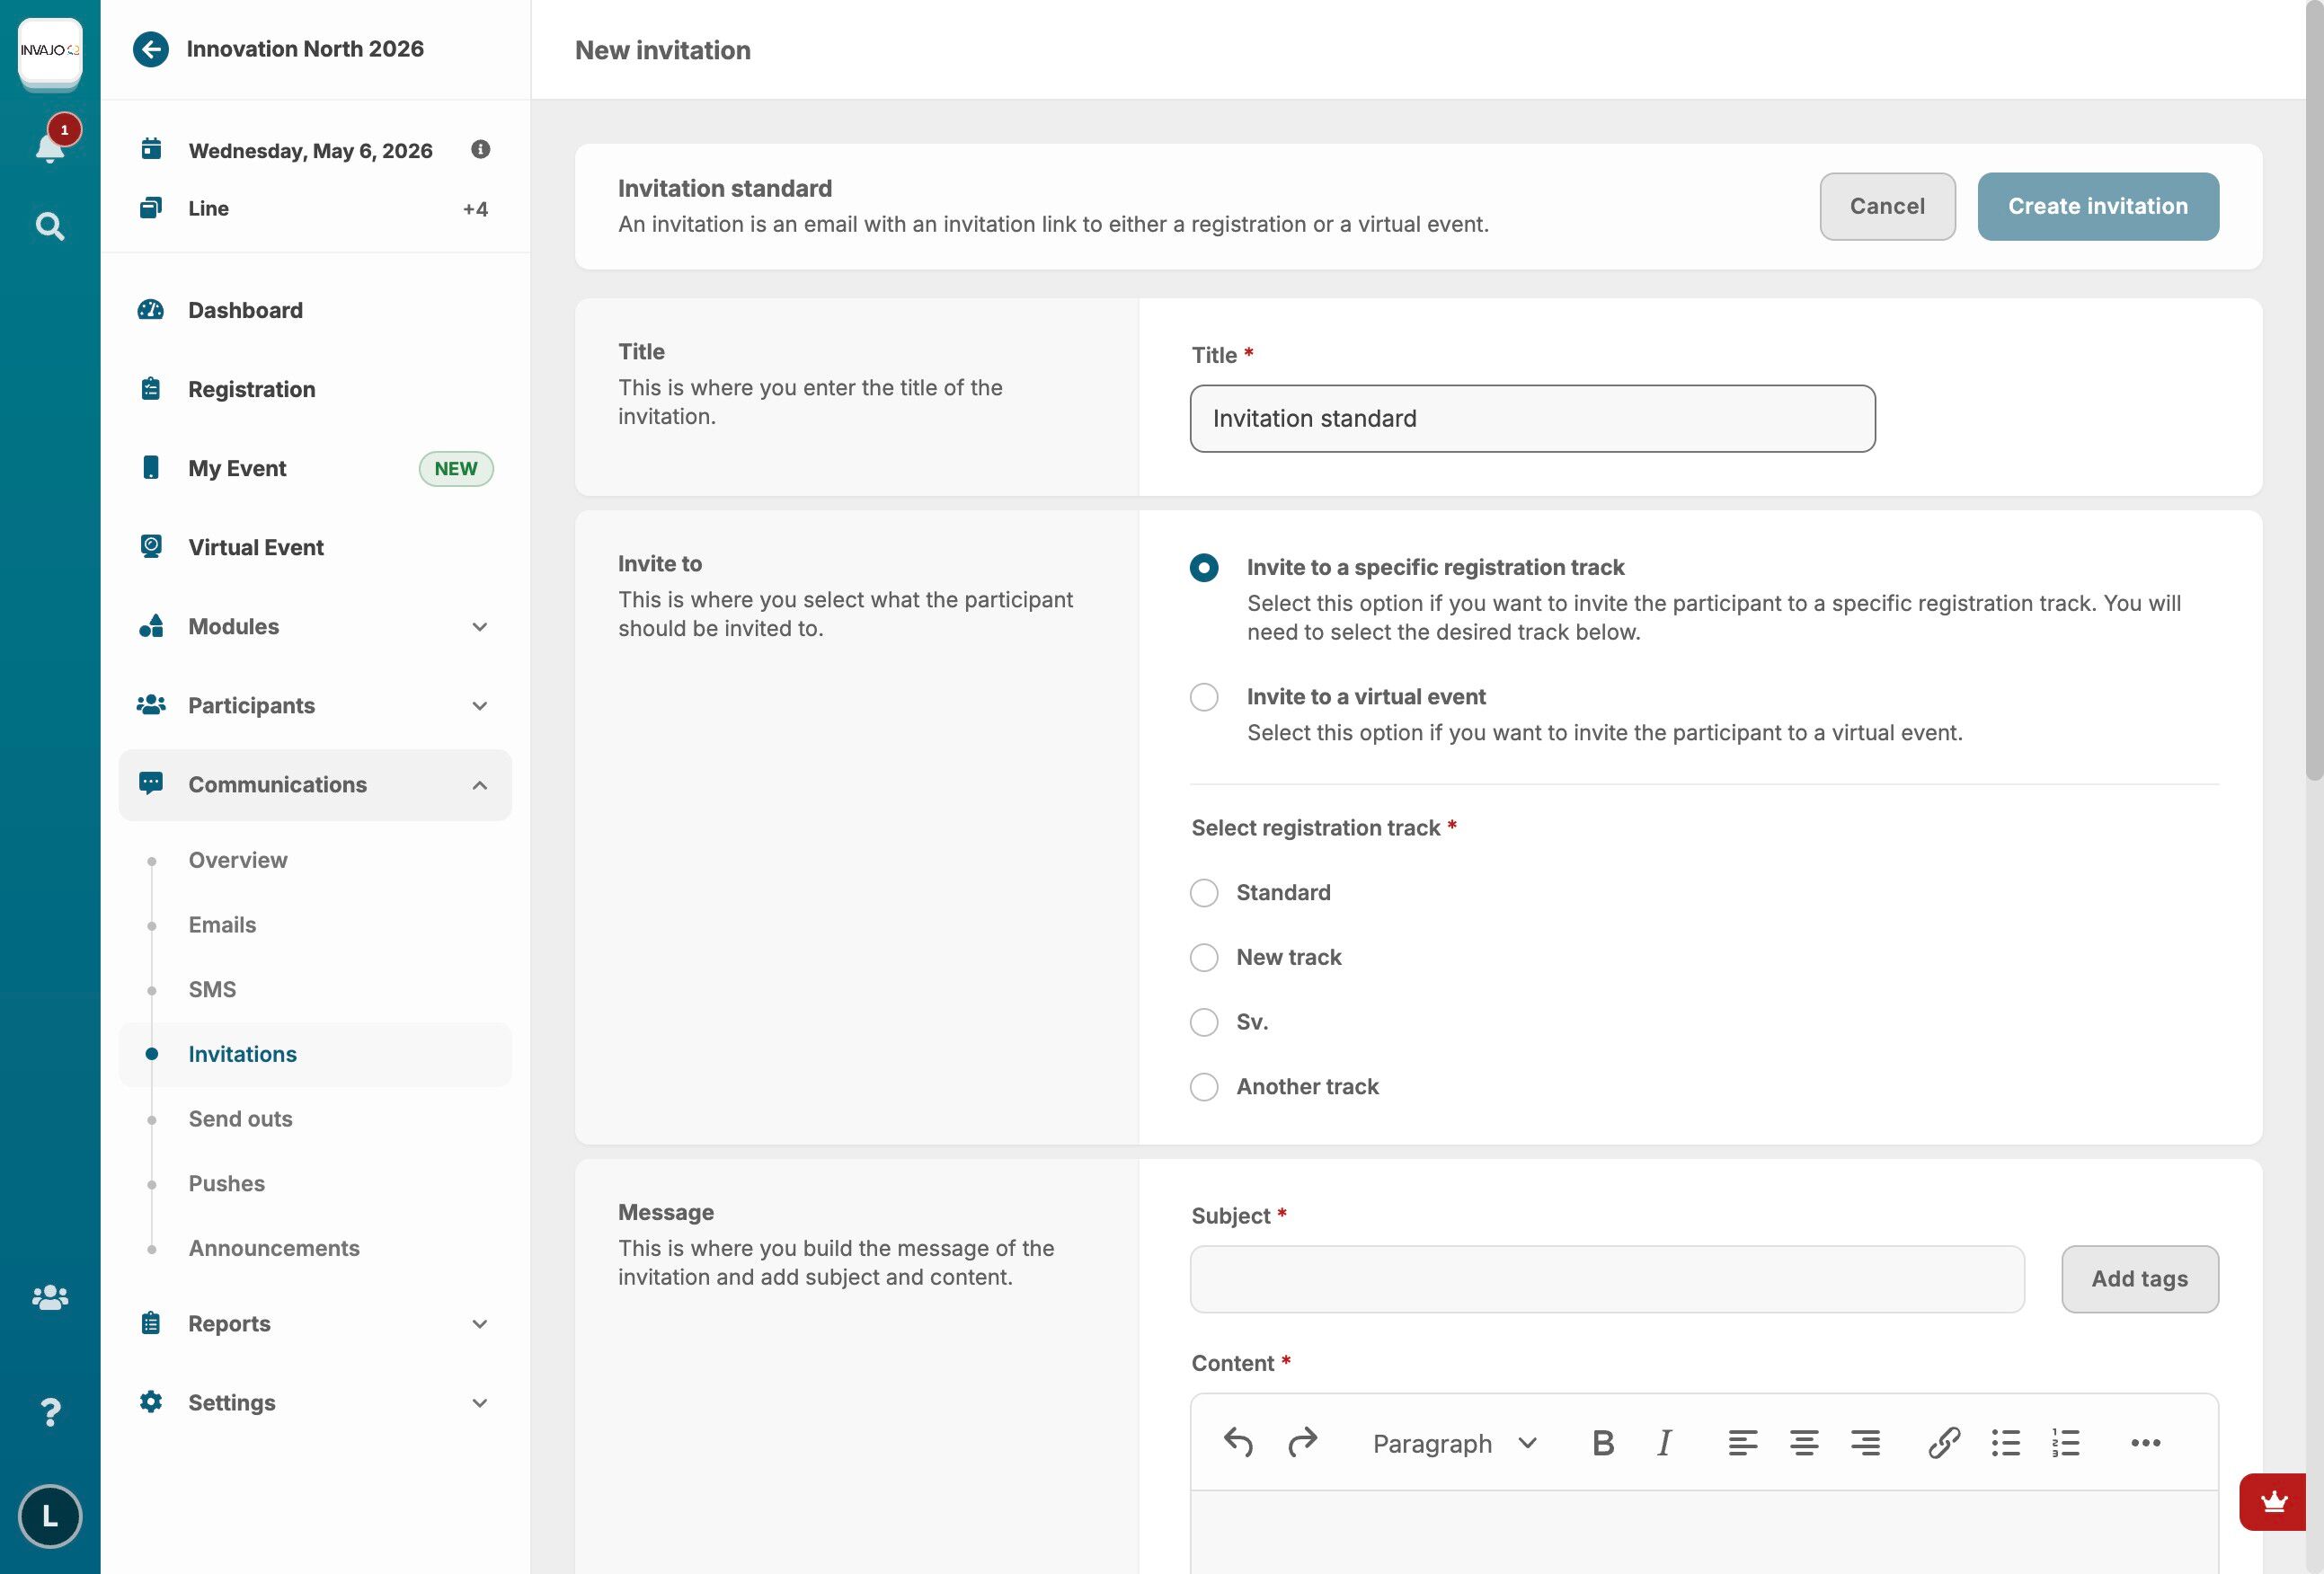This screenshot has width=2324, height=1574.
Task: Undo last edit in editor toolbar
Action: click(1238, 1443)
